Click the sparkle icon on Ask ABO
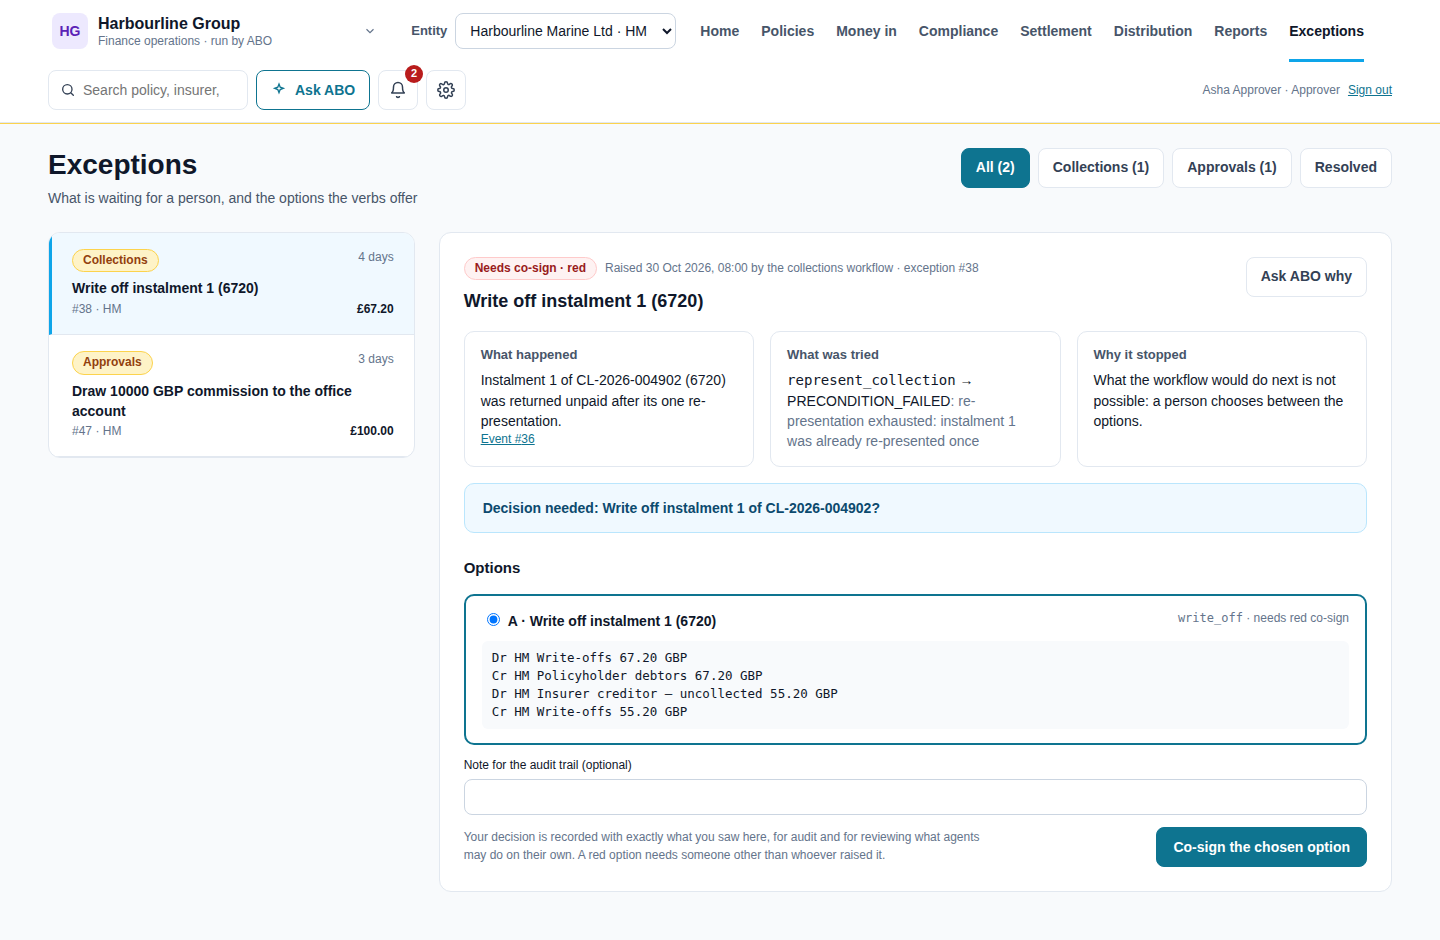The image size is (1440, 940). [x=279, y=89]
